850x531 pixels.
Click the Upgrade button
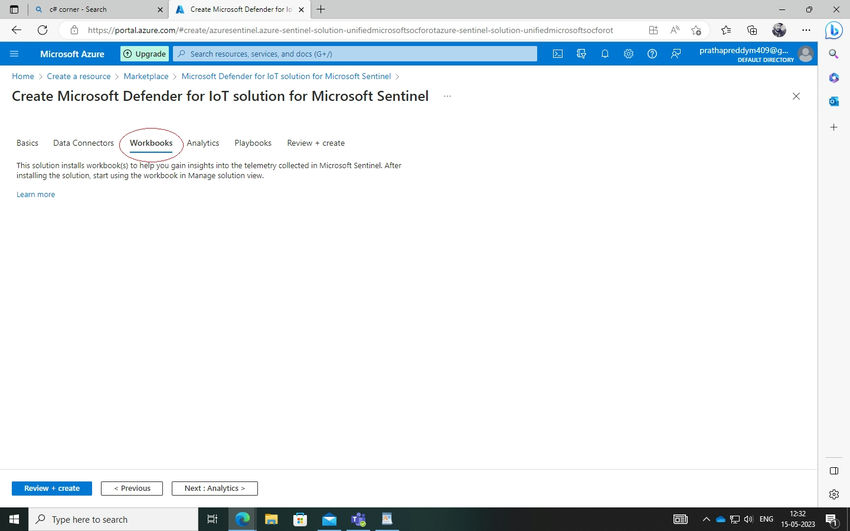(144, 54)
